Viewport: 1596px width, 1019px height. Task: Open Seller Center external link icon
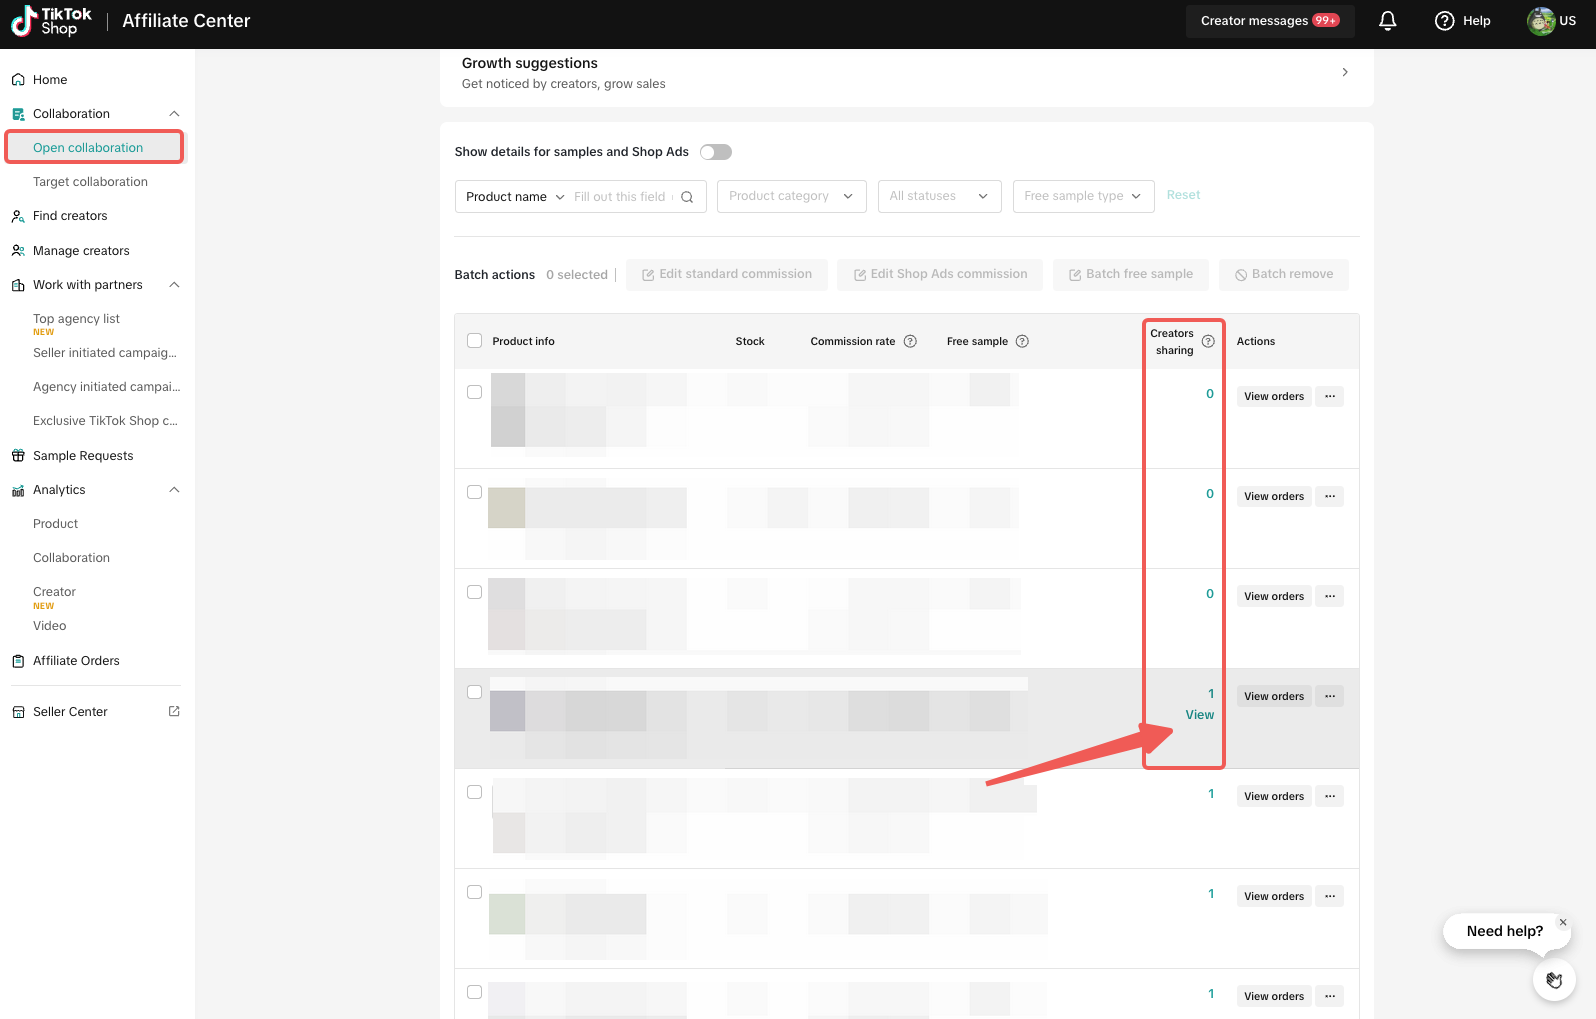click(x=174, y=711)
